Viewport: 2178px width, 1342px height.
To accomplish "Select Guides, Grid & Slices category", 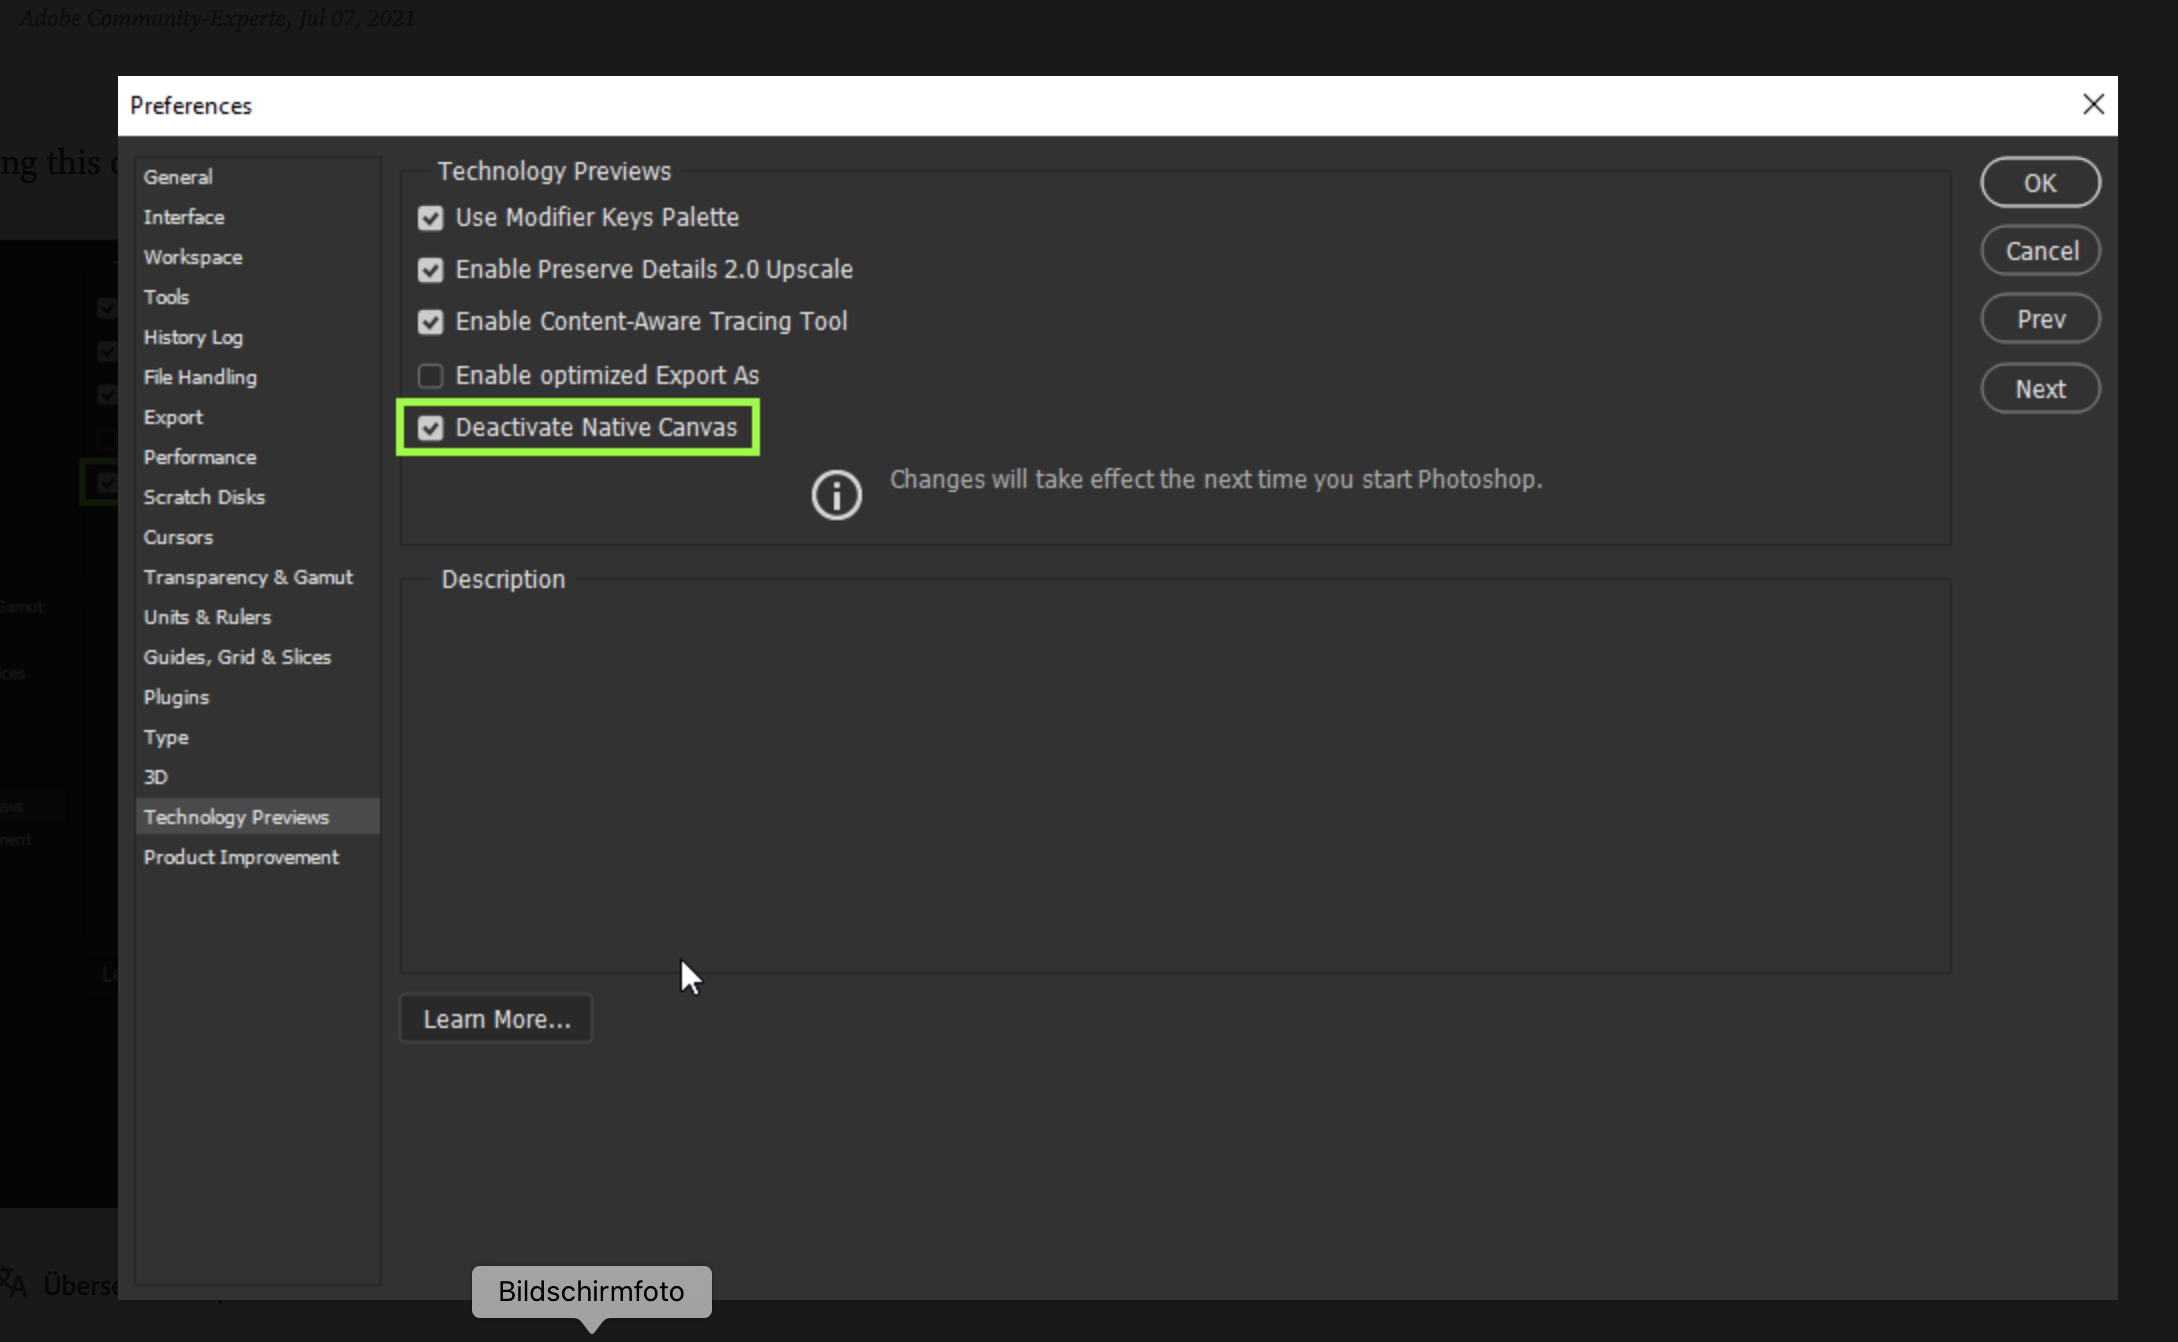I will (237, 657).
